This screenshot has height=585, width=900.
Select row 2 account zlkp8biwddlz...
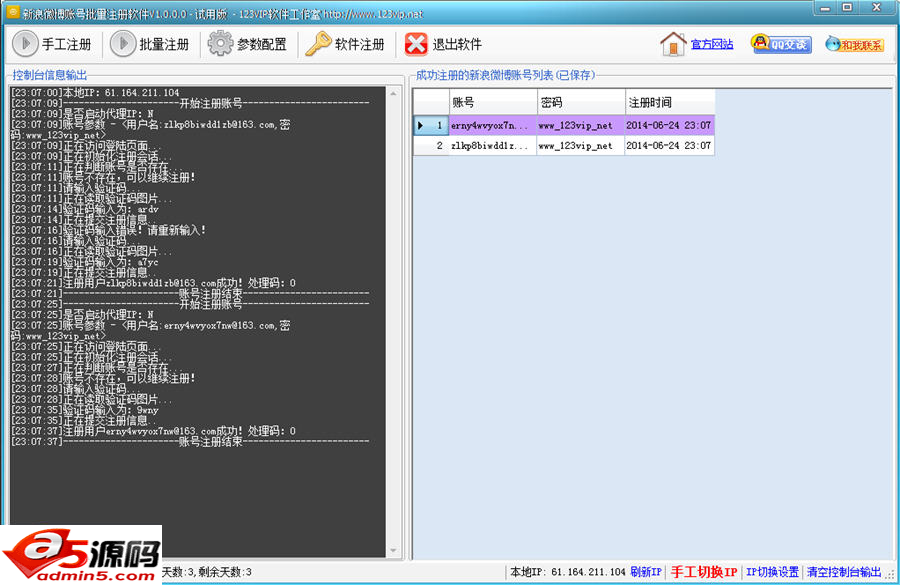[x=492, y=146]
